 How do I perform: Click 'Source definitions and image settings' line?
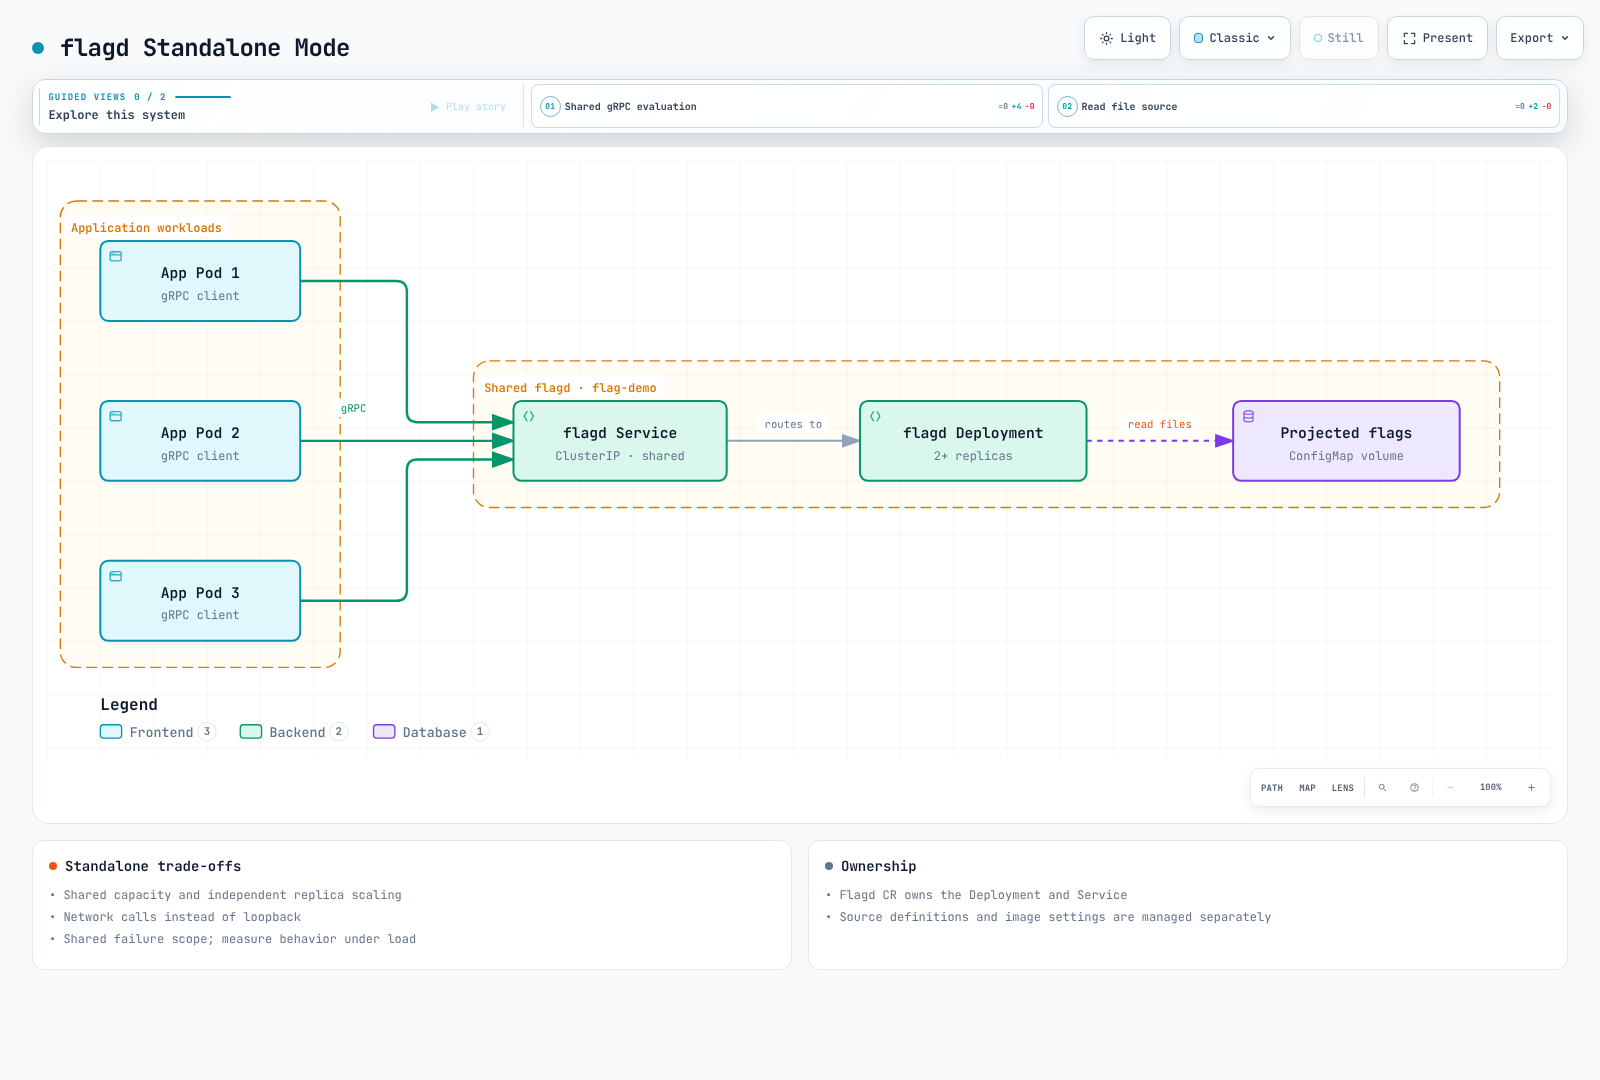click(1055, 917)
